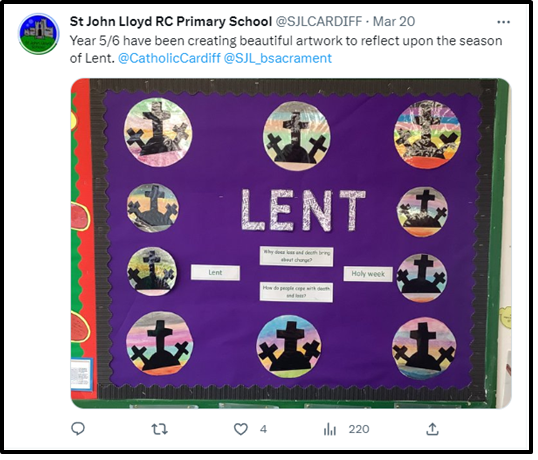
Task: Open the three-dot more options menu
Action: (503, 22)
